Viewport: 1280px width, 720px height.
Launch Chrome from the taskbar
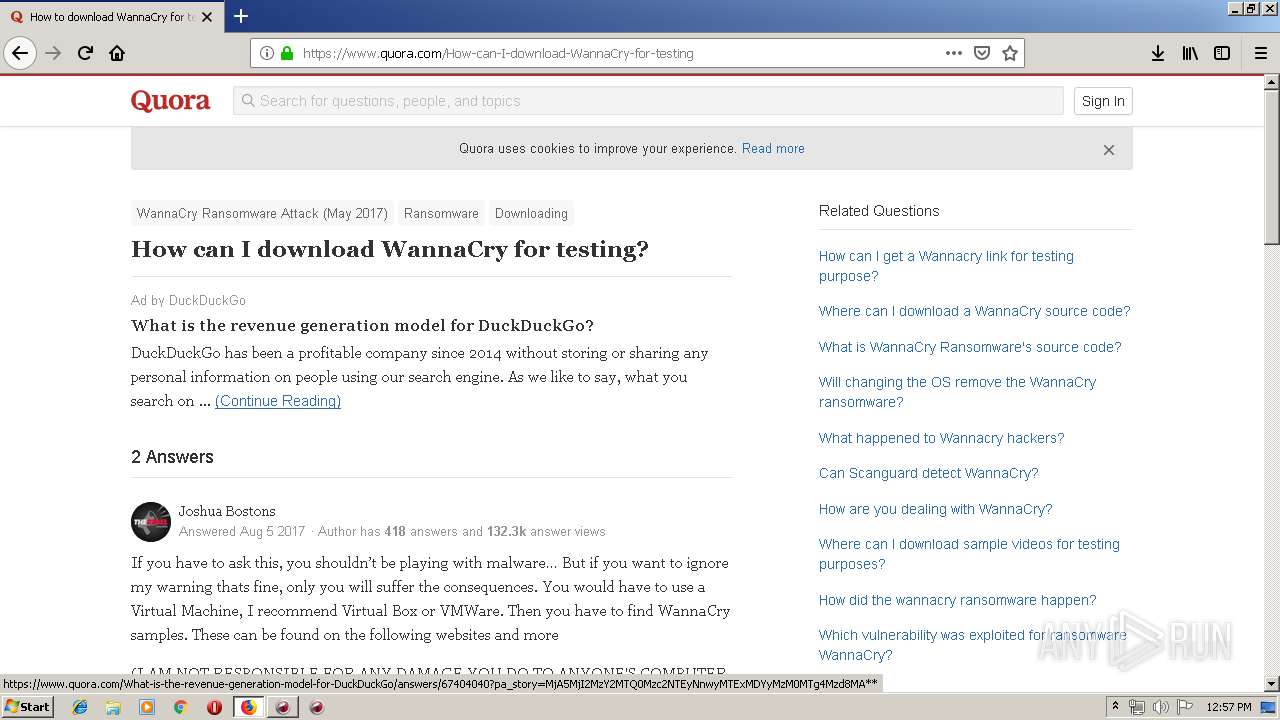(x=180, y=707)
